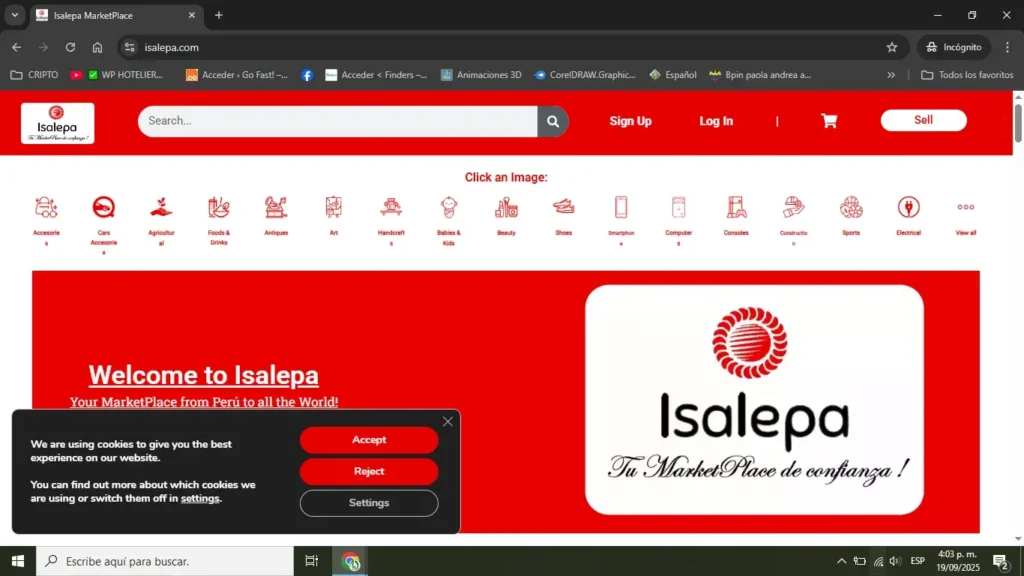Open the Beauty category icon
Image resolution: width=1024 pixels, height=576 pixels.
coord(506,208)
